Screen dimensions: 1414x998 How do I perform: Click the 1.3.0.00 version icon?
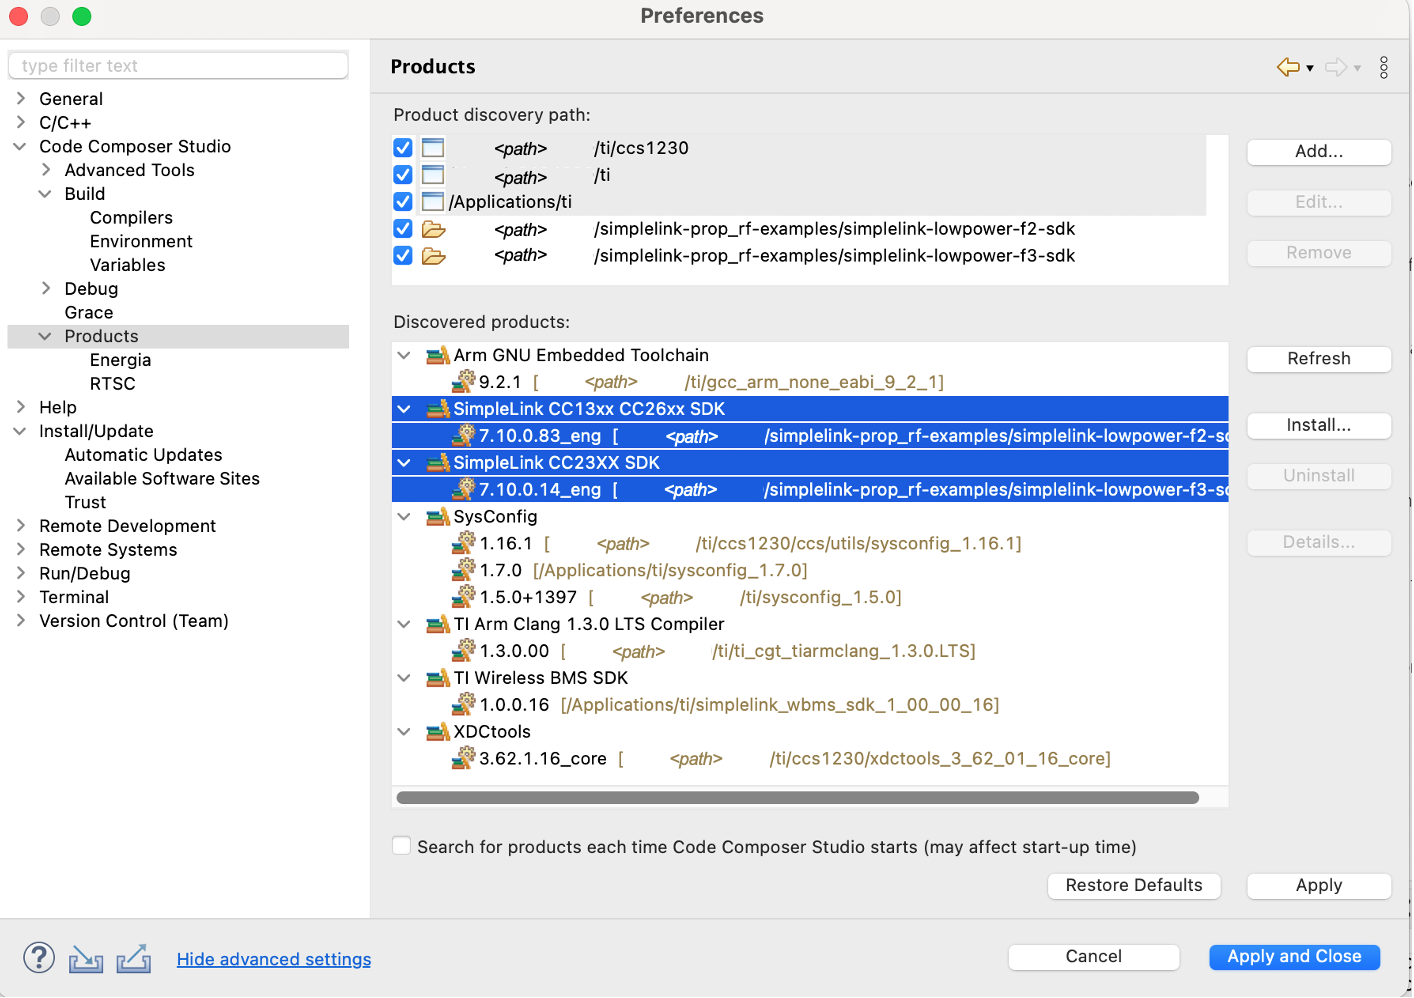point(463,651)
